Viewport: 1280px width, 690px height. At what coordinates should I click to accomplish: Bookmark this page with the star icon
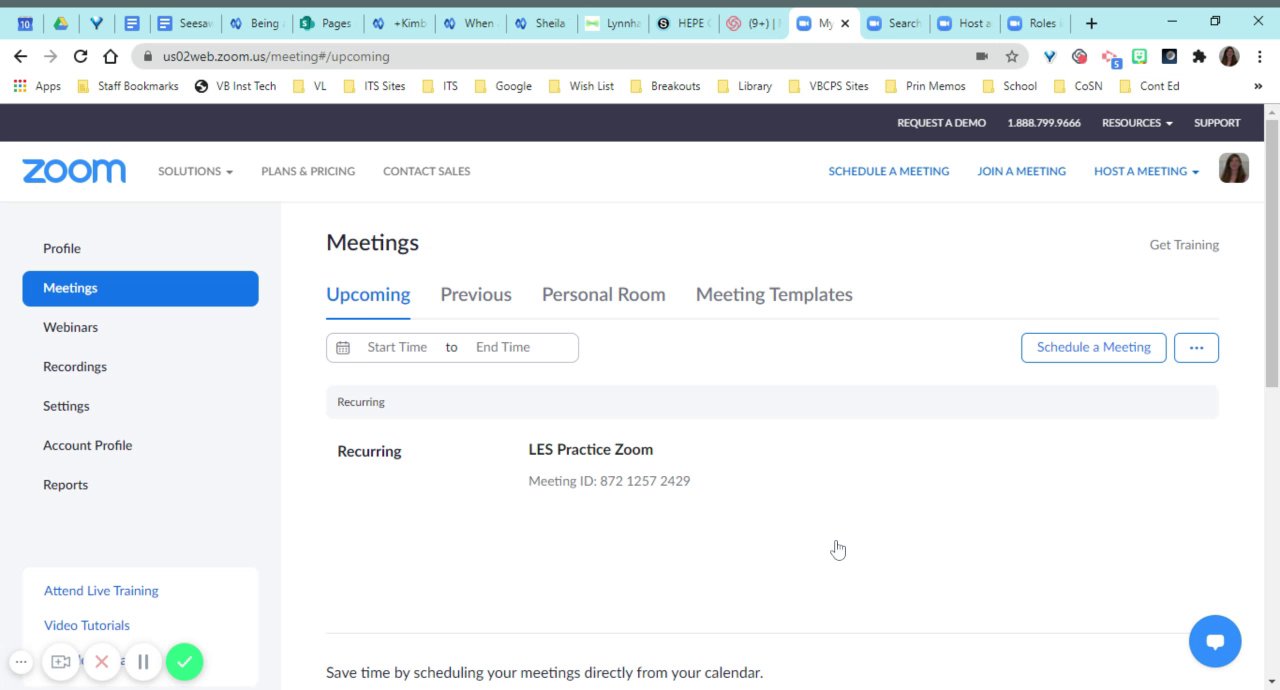point(1012,57)
